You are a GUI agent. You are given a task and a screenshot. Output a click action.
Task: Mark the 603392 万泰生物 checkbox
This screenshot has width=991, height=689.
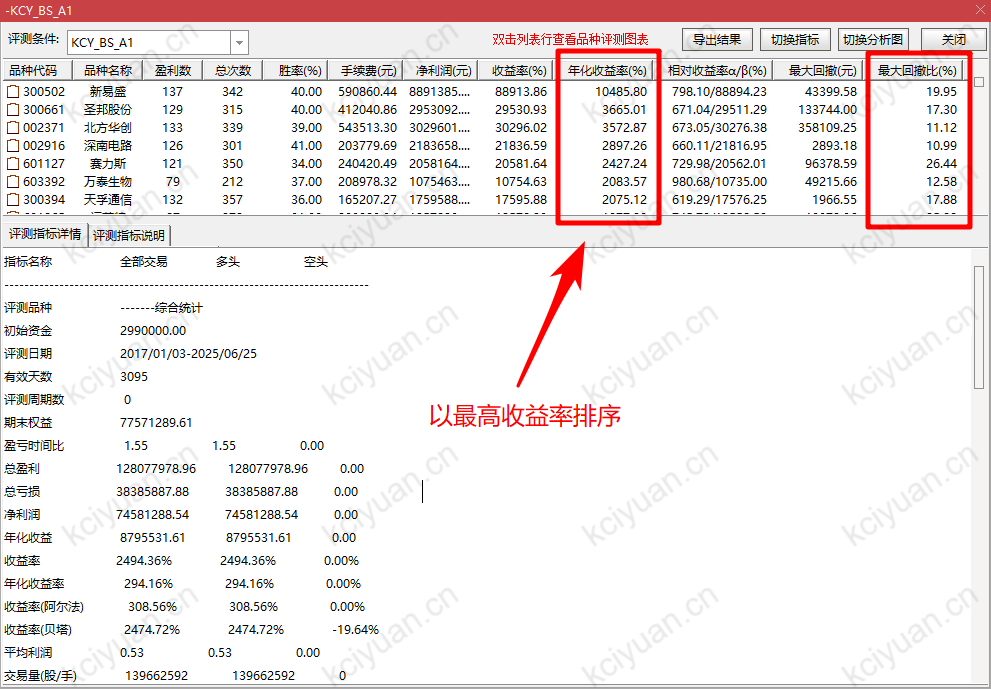(13, 182)
